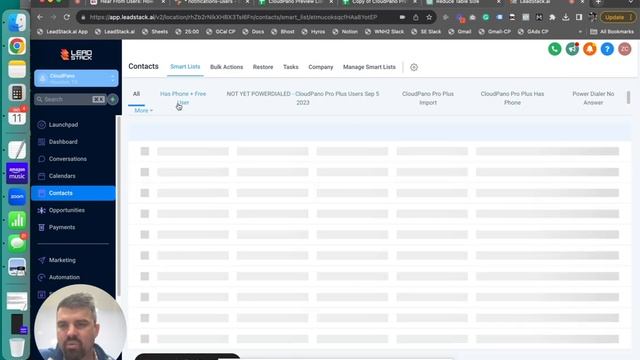Open Calculator from the Dock
This screenshot has width=640, height=360.
point(17,93)
